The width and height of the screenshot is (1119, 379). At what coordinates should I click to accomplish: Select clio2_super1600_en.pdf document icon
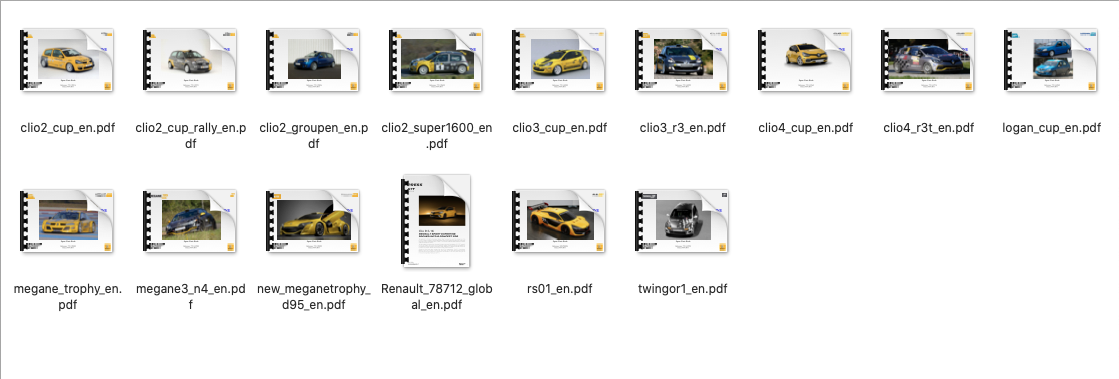tap(437, 60)
